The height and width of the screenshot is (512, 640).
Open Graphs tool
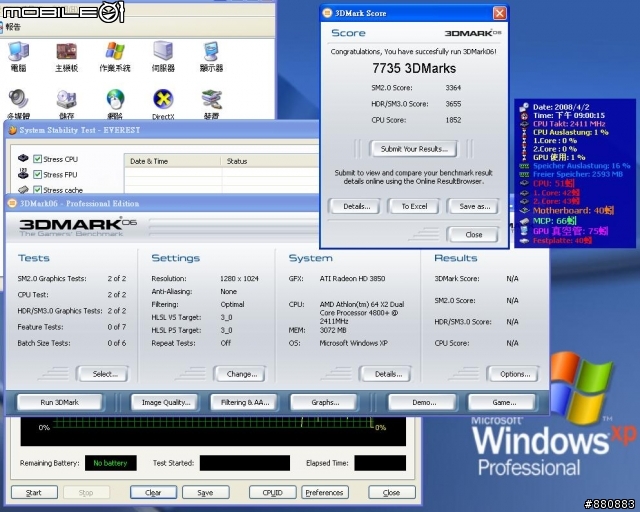[x=325, y=403]
